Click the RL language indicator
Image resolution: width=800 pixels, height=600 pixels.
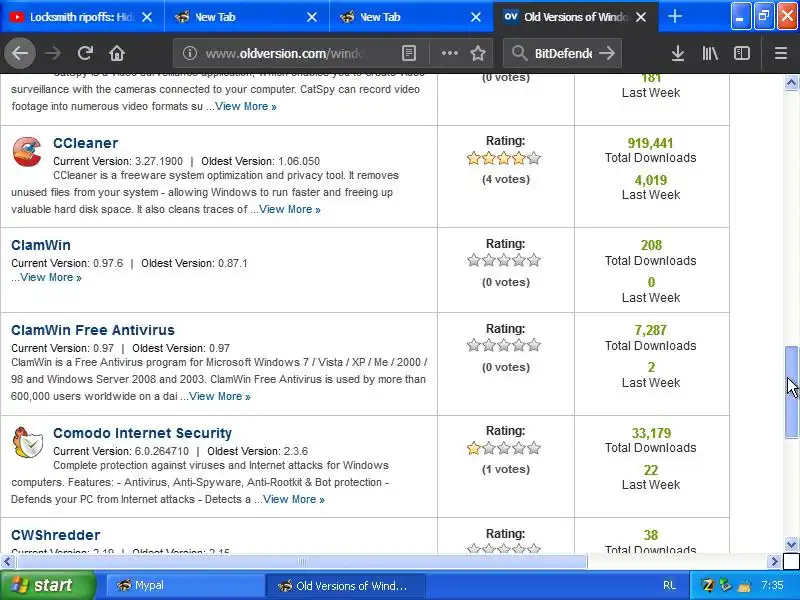(x=669, y=585)
